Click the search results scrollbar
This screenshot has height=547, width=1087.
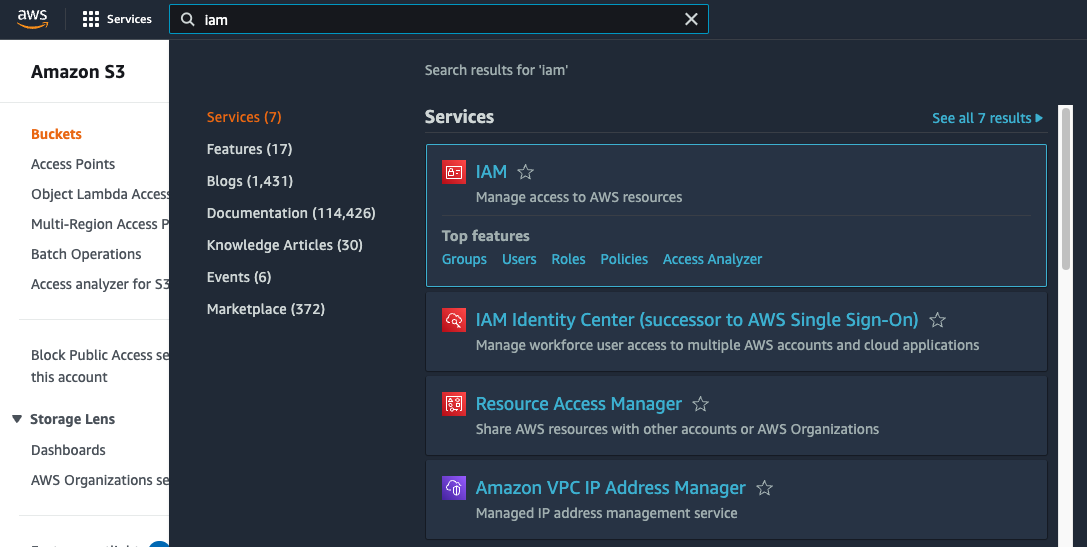[1066, 189]
